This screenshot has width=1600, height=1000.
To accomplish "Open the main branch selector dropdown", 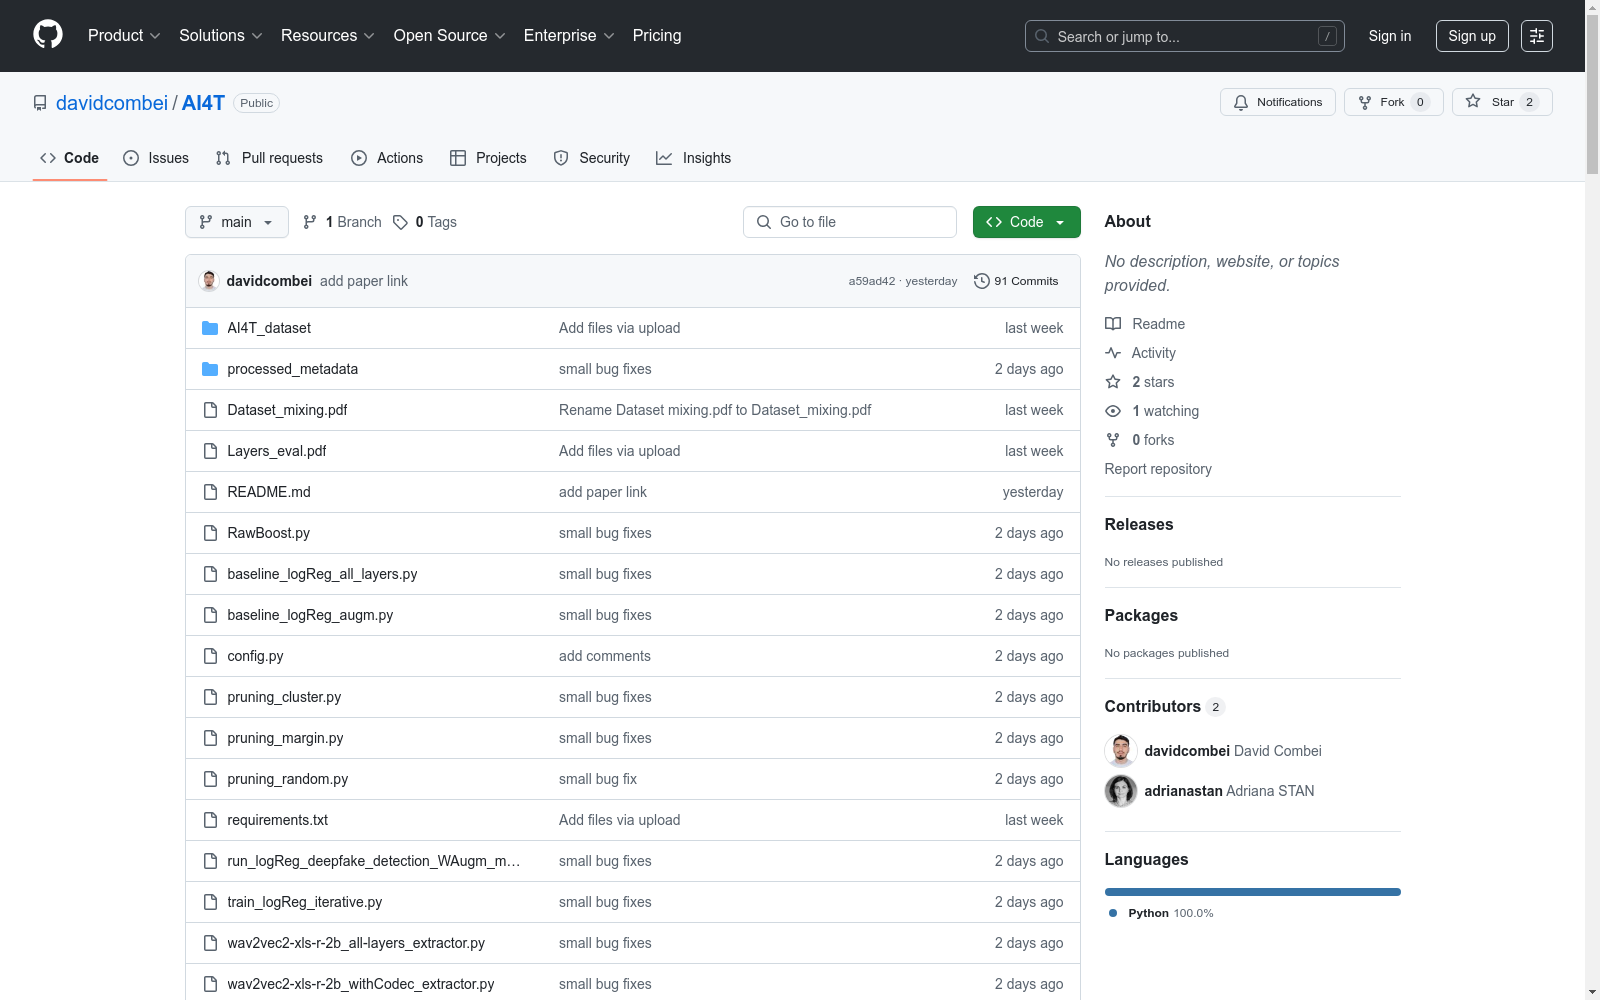I will click(237, 222).
